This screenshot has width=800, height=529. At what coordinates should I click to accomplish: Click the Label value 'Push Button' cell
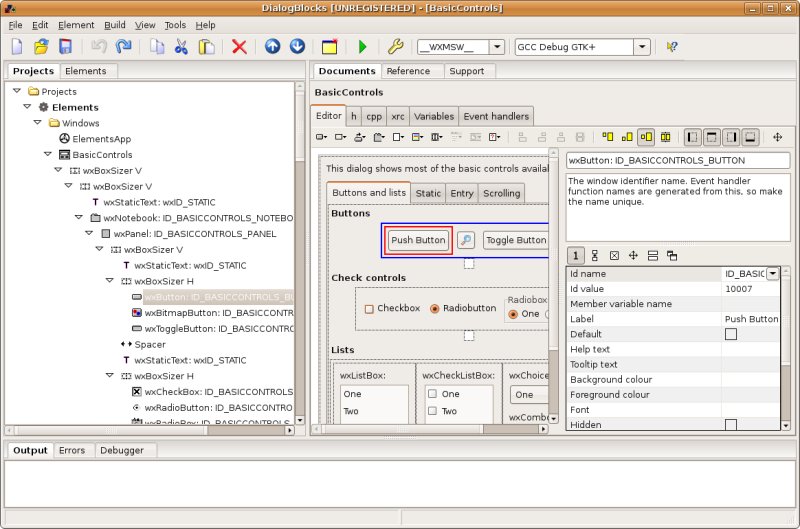[x=751, y=319]
